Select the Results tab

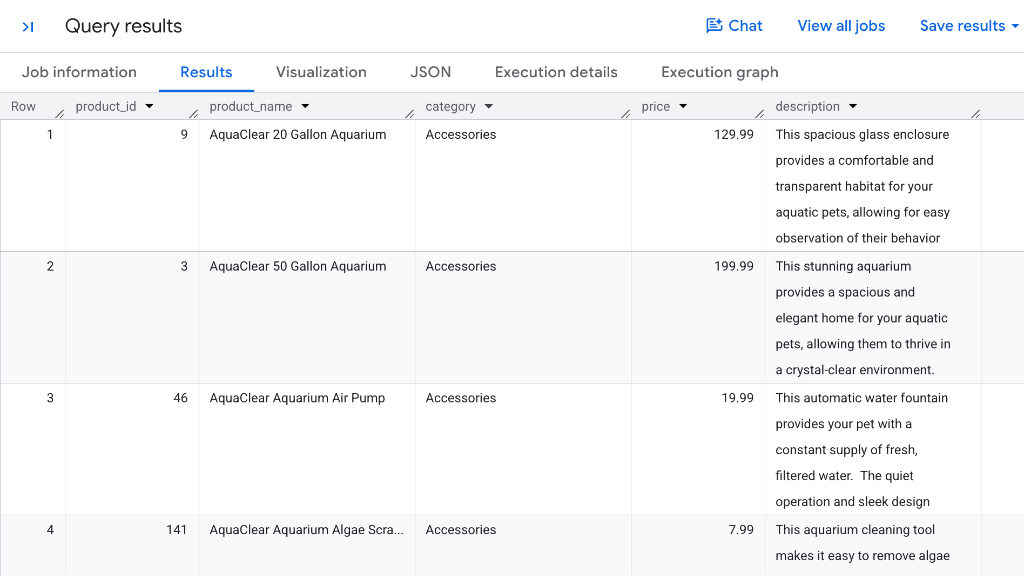click(x=206, y=72)
